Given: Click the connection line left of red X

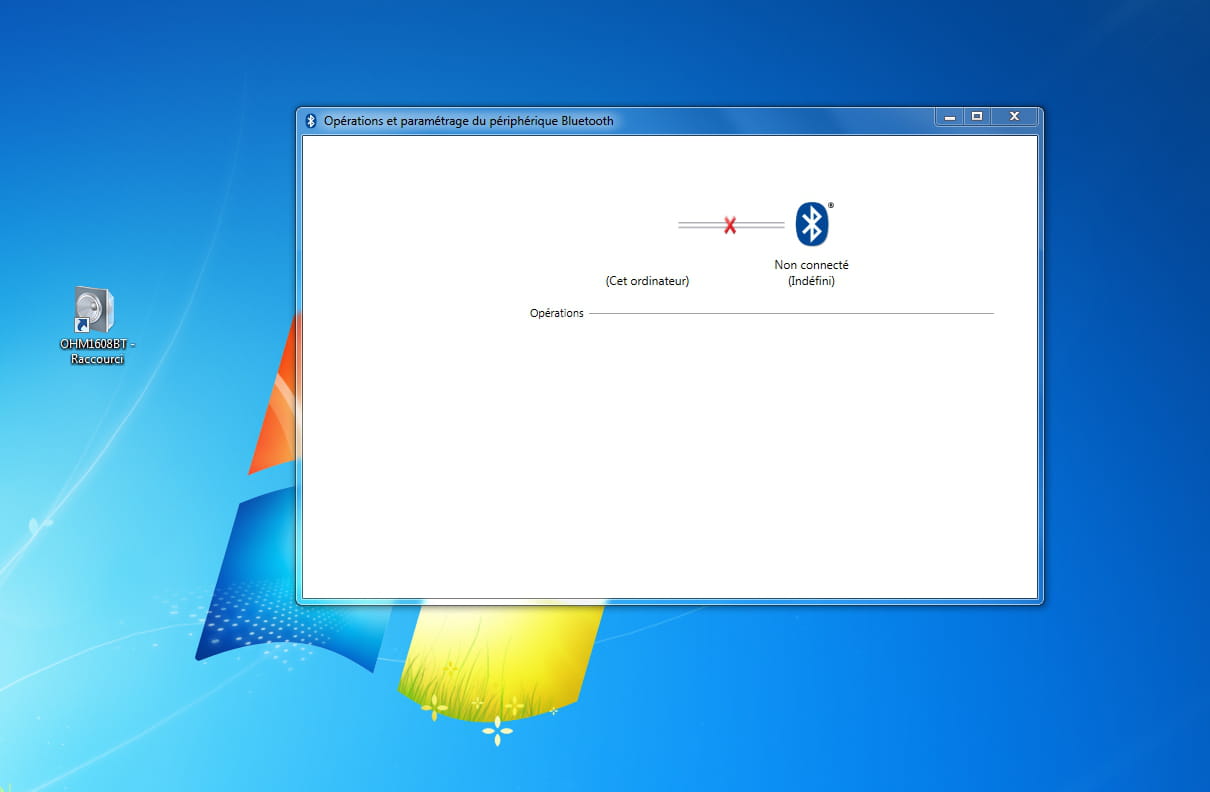Looking at the screenshot, I should pyautogui.click(x=700, y=225).
